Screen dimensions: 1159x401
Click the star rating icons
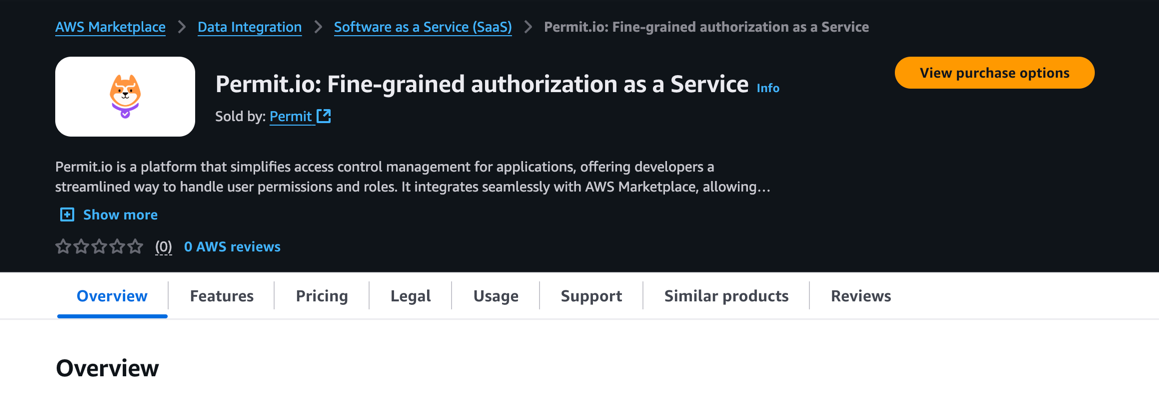(99, 247)
